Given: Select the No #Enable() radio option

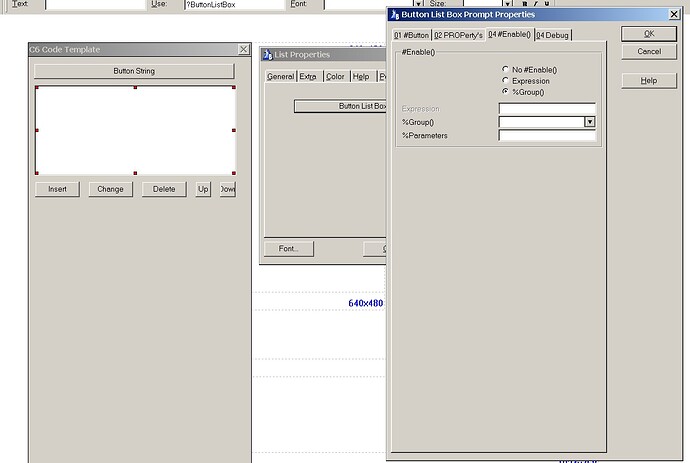Looking at the screenshot, I should [x=529, y=70].
